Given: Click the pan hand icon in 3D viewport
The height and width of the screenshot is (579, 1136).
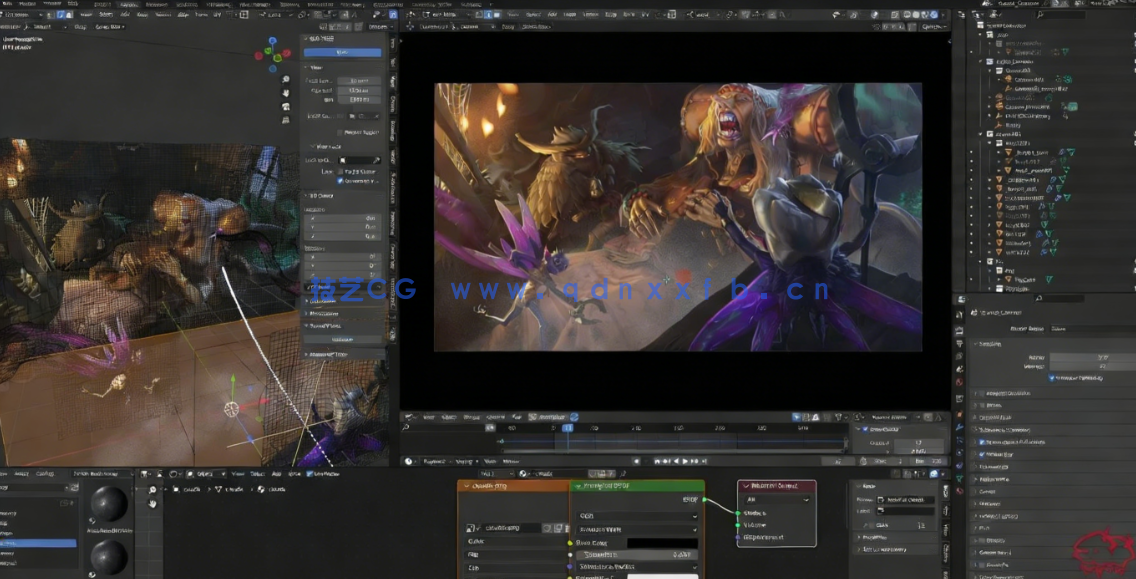Looking at the screenshot, I should coord(287,93).
